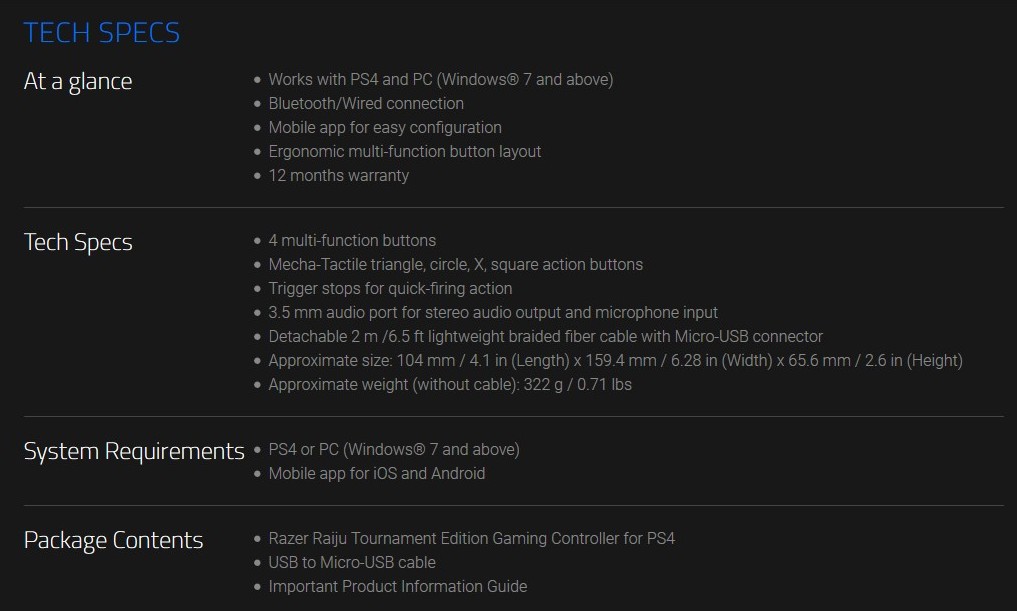The image size is (1017, 611).
Task: Click the "Ergonomic multi-function button layout" item
Action: (x=405, y=151)
